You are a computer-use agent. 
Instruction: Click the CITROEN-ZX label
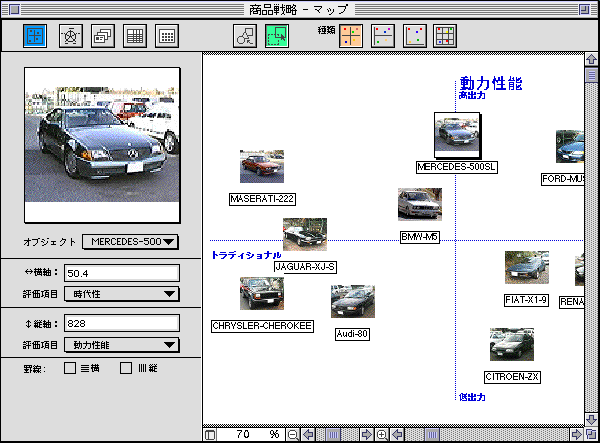click(512, 377)
